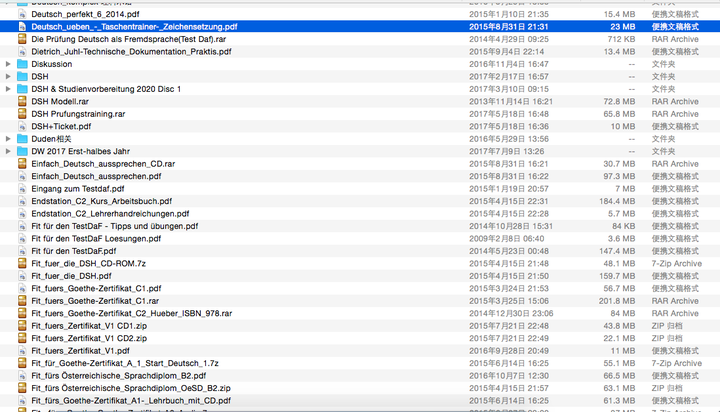Click the DSH folder icon

tap(22, 76)
